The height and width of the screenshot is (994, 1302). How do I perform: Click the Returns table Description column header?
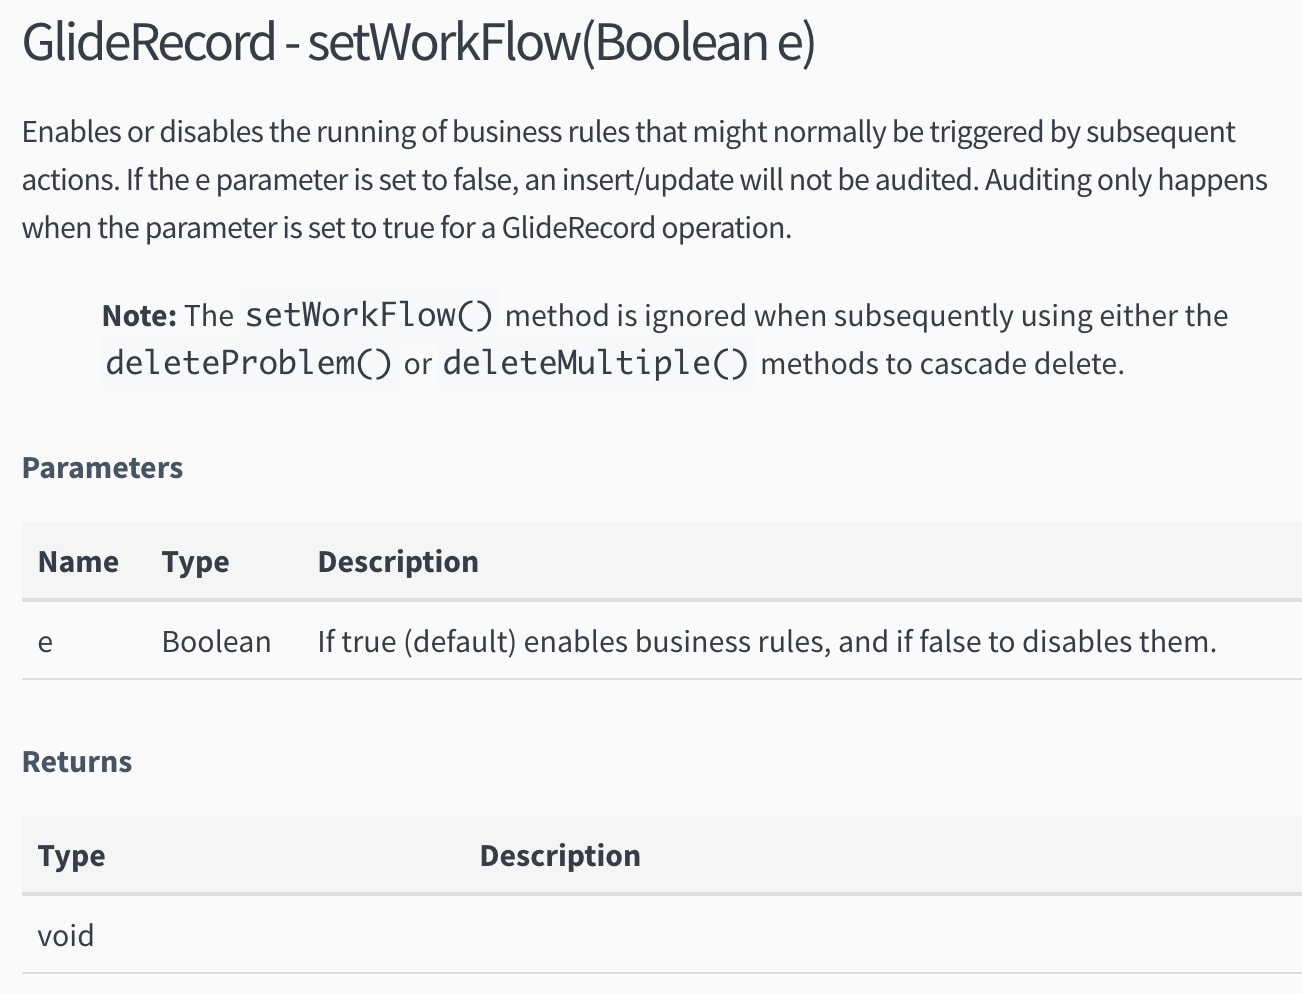[560, 856]
